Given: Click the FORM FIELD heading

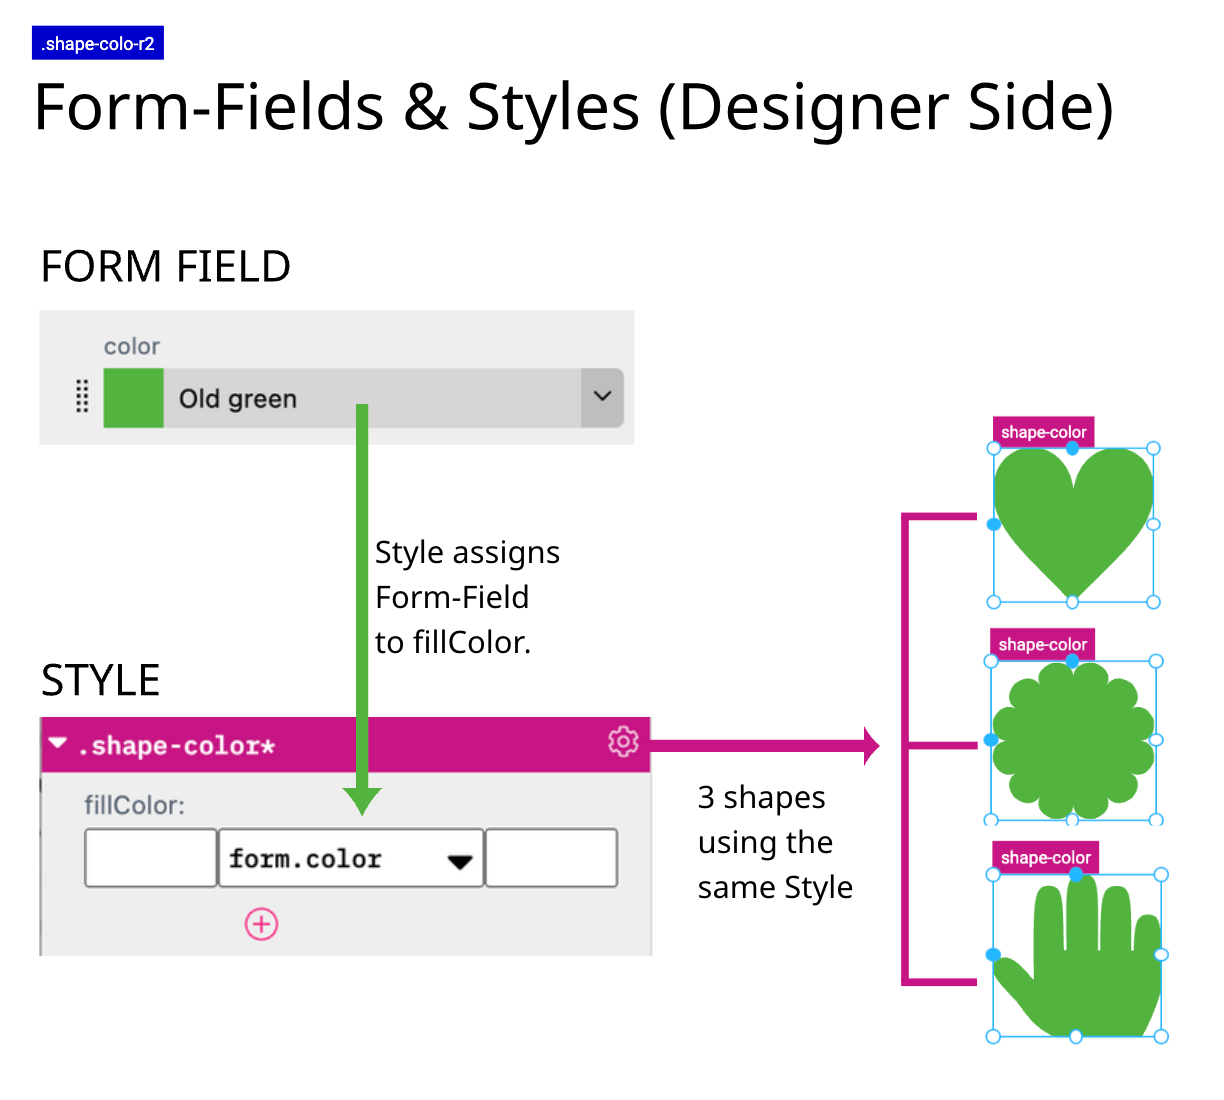Looking at the screenshot, I should tap(166, 267).
